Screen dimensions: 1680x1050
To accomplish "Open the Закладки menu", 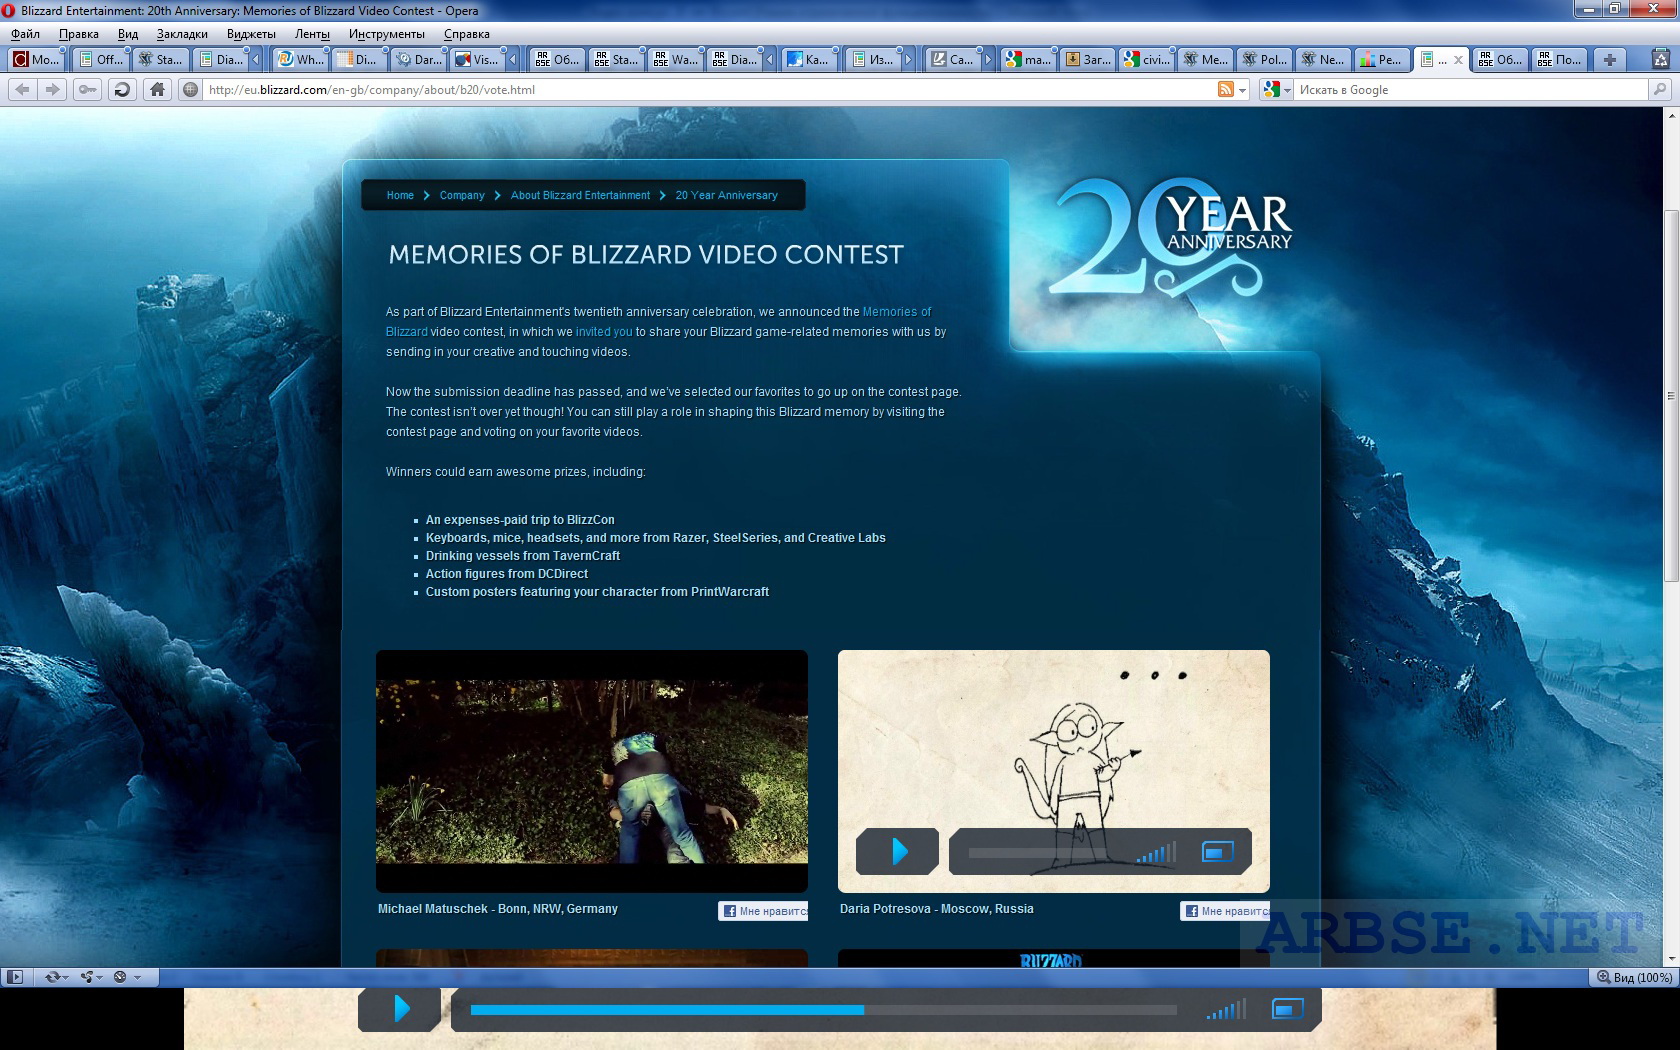I will (182, 34).
